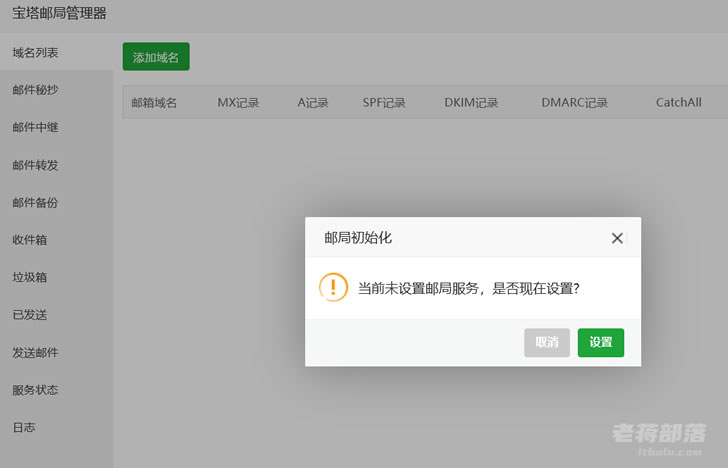Select 邮件秘抄 from the sidebar
728x468 pixels.
[x=57, y=90]
